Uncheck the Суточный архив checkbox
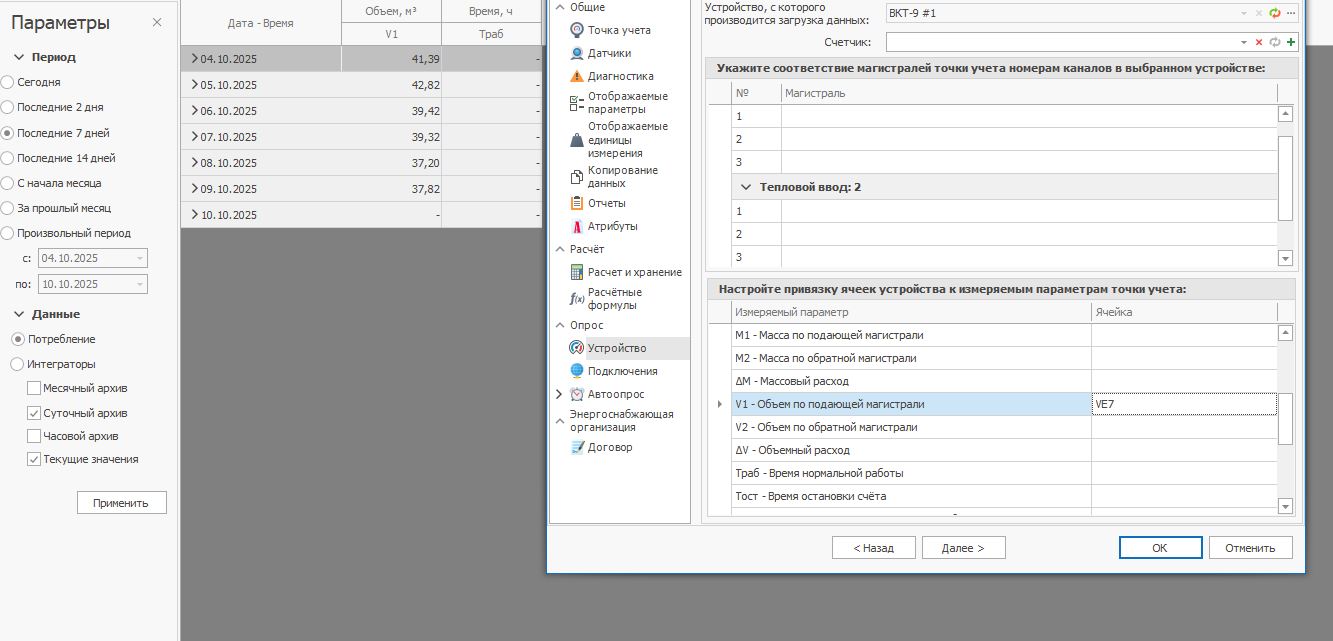 [x=34, y=413]
